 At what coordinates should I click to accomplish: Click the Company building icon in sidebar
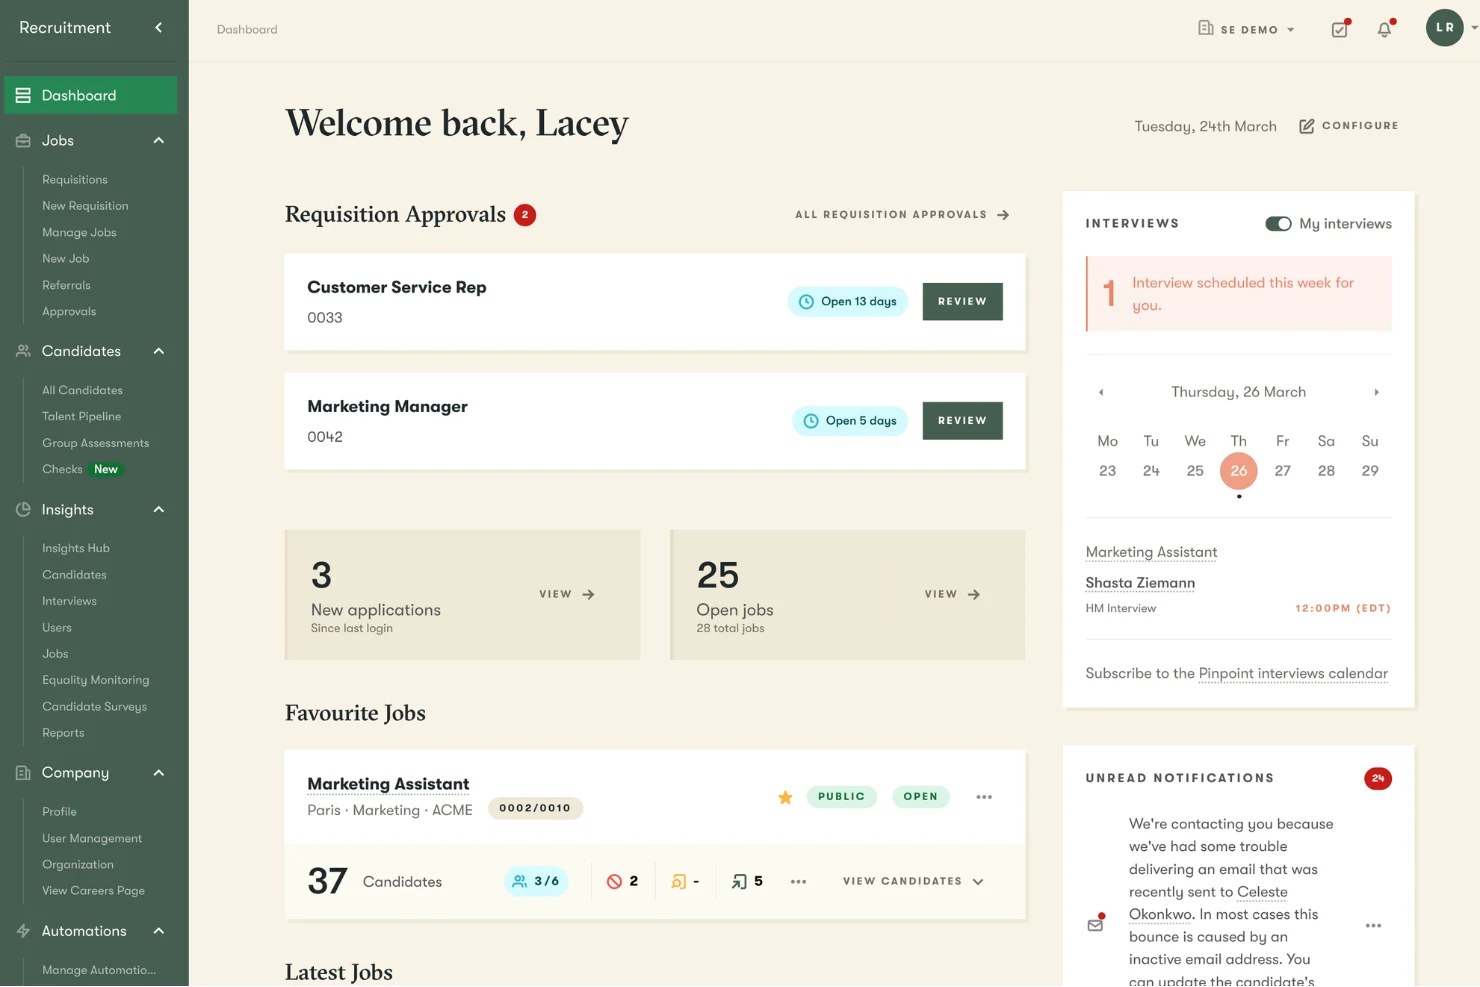tap(23, 773)
